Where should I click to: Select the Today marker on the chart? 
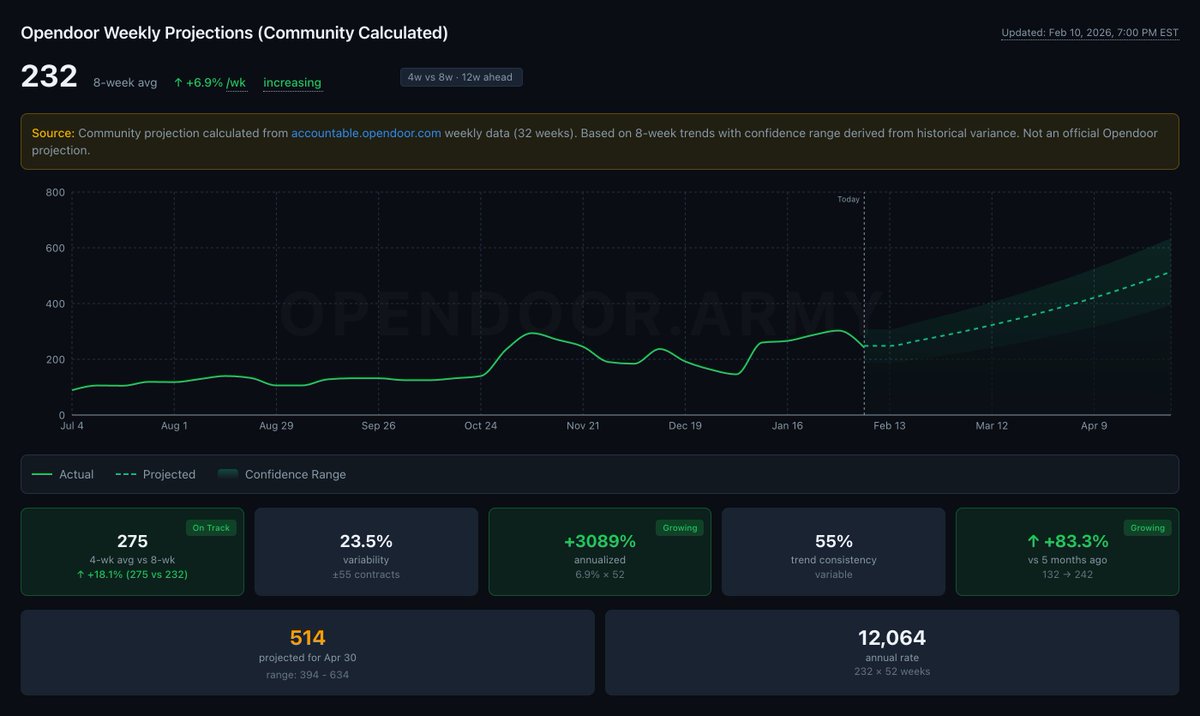click(847, 199)
